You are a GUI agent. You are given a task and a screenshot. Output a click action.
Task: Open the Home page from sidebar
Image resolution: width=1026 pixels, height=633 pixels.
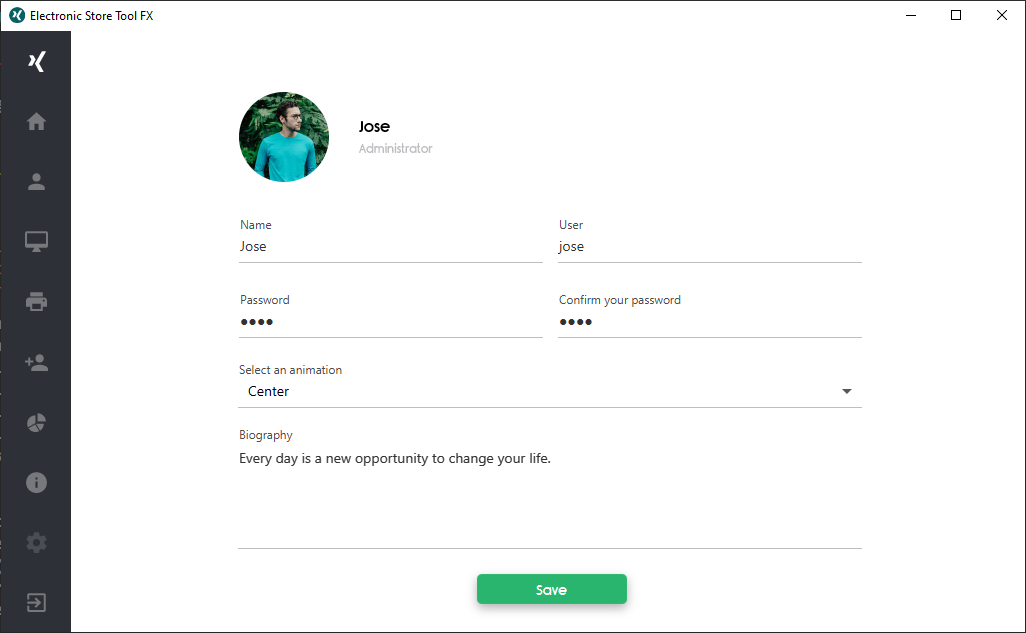click(36, 122)
